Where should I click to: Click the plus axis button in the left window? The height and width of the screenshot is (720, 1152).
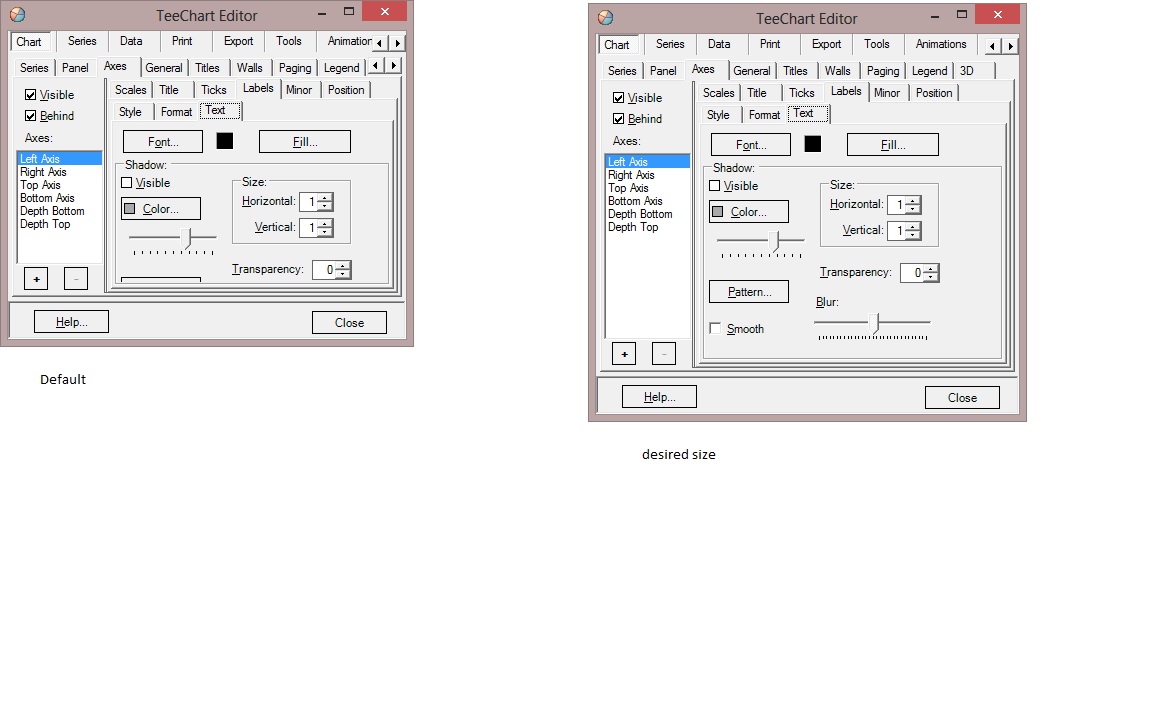click(x=36, y=278)
